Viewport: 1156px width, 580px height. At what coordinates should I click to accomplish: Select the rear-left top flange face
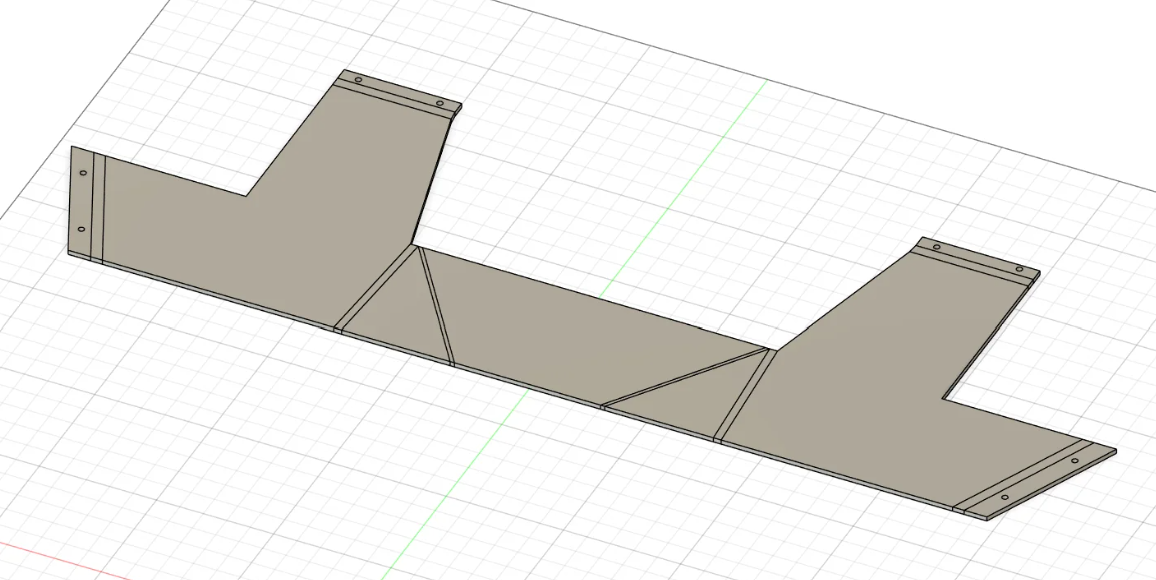[x=399, y=91]
